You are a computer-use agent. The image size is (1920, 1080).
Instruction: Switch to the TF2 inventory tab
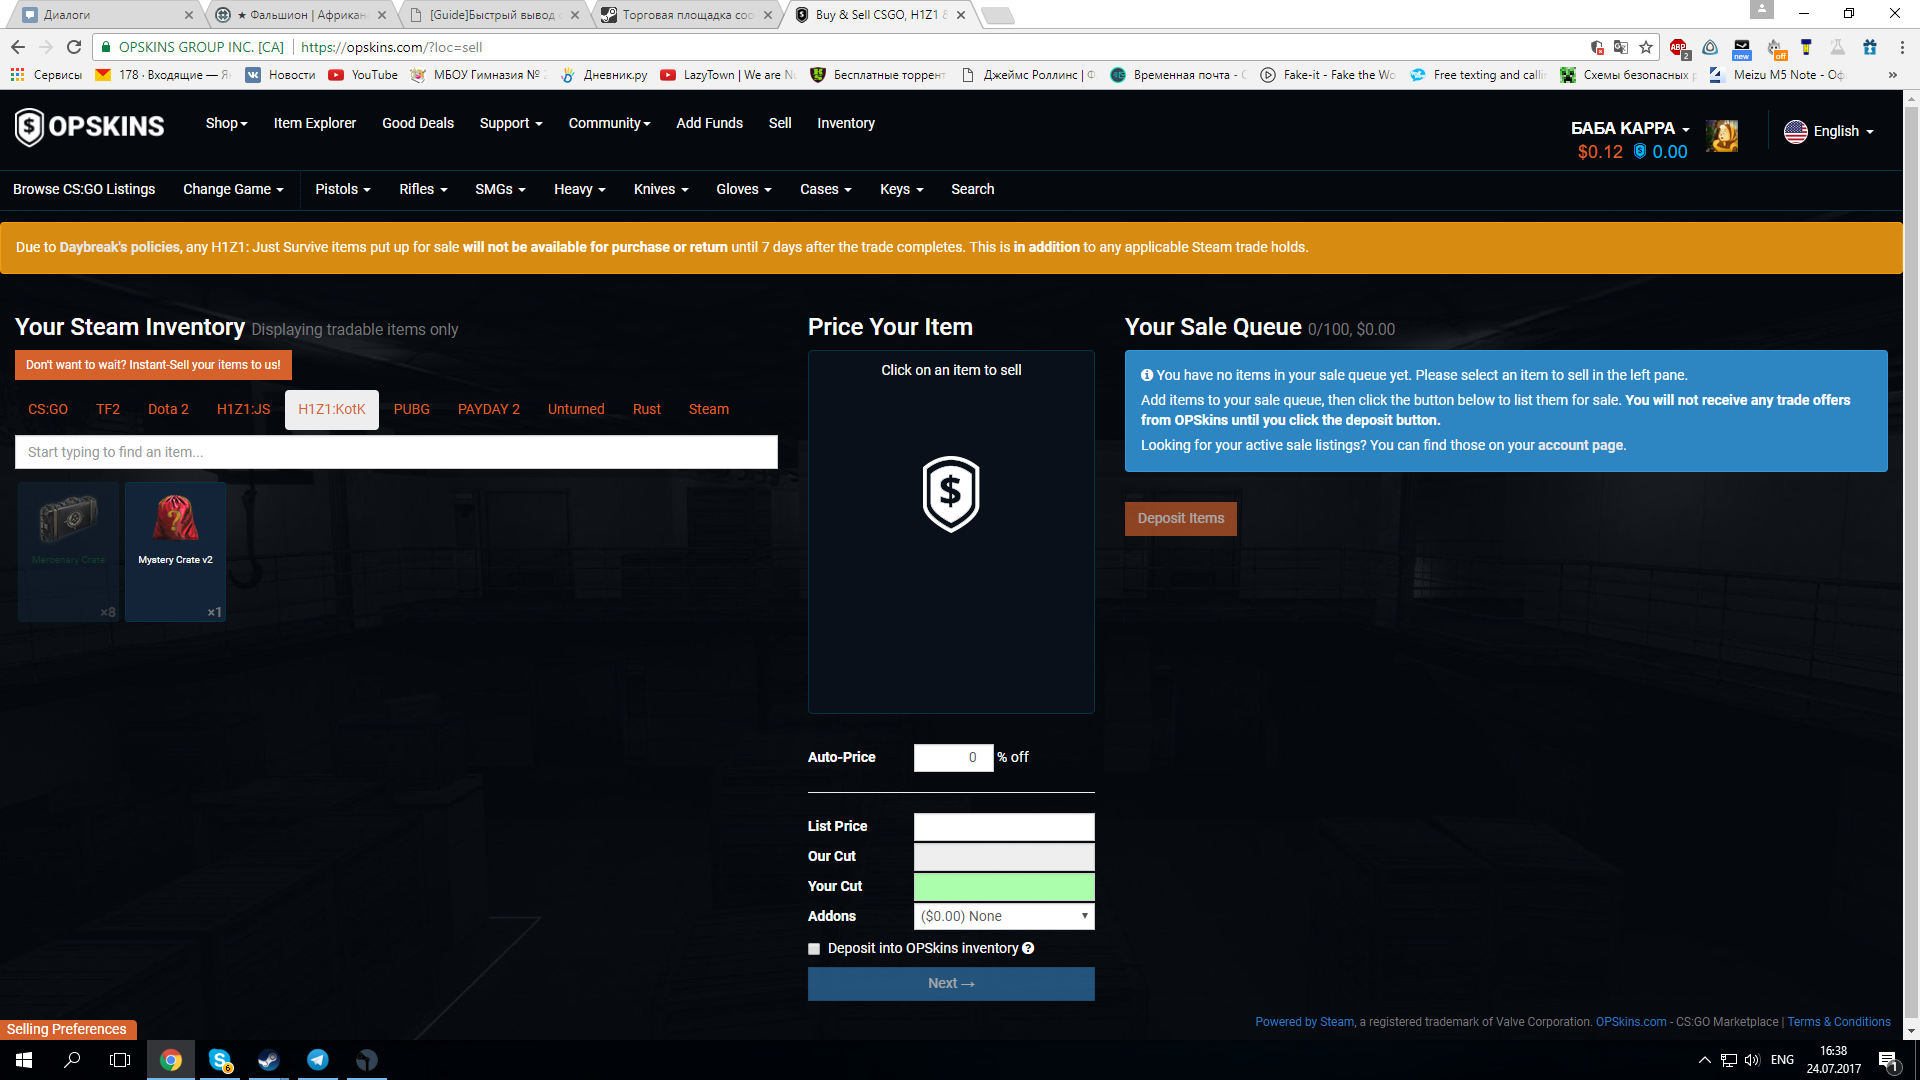coord(108,409)
